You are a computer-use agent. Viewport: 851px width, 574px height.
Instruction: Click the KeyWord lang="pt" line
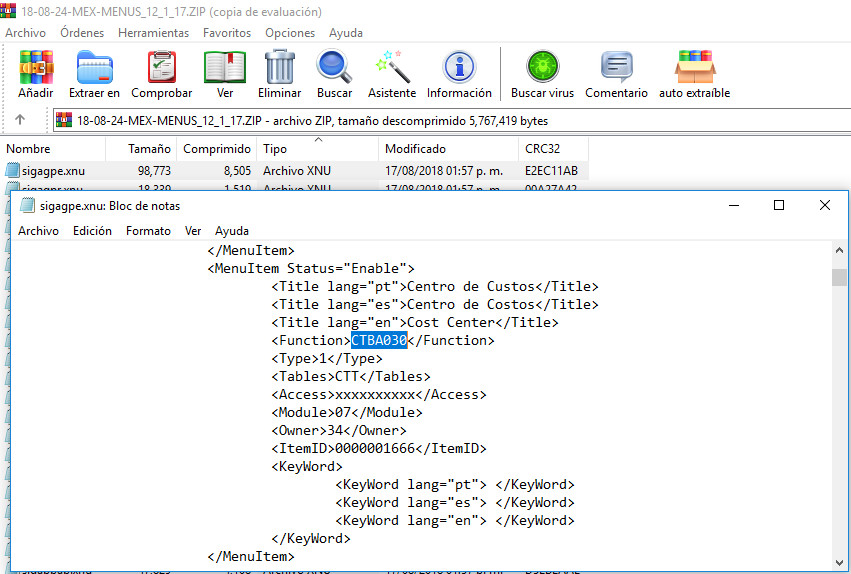tap(455, 484)
